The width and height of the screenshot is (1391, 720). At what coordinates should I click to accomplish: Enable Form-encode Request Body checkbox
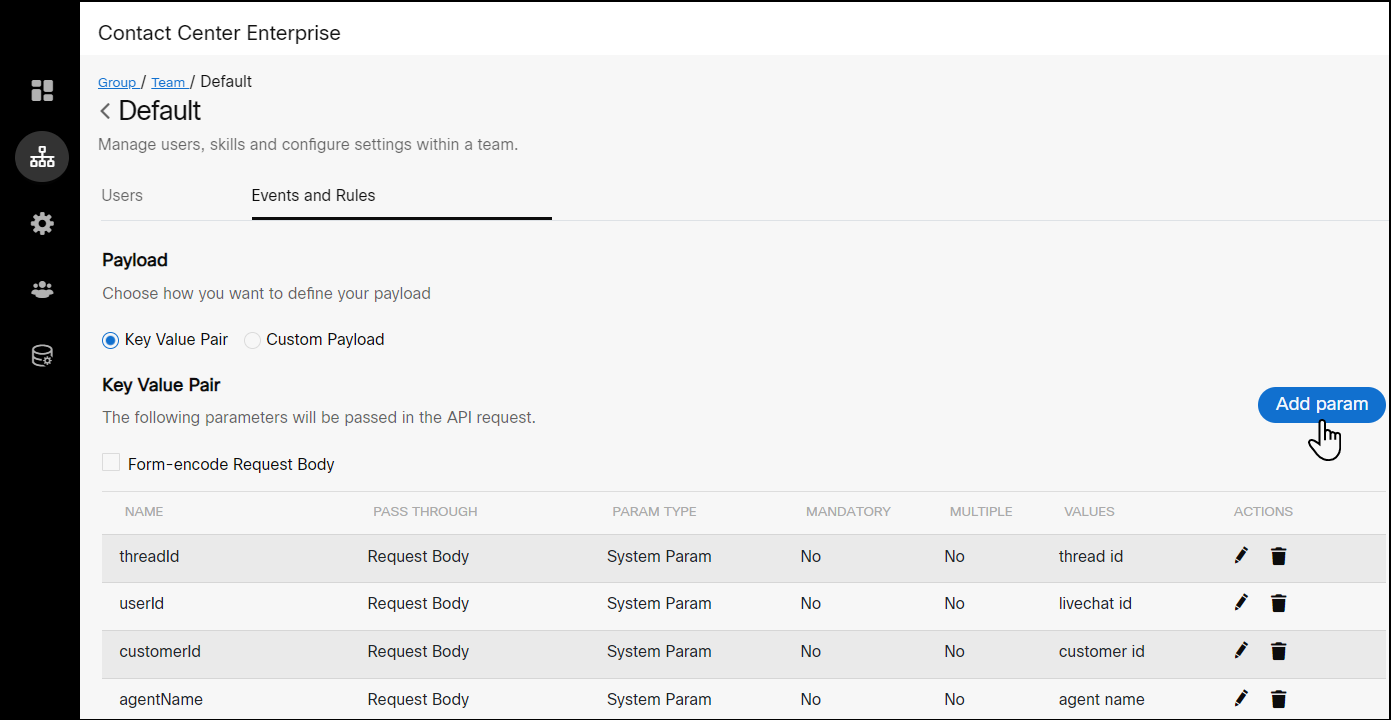click(x=111, y=463)
